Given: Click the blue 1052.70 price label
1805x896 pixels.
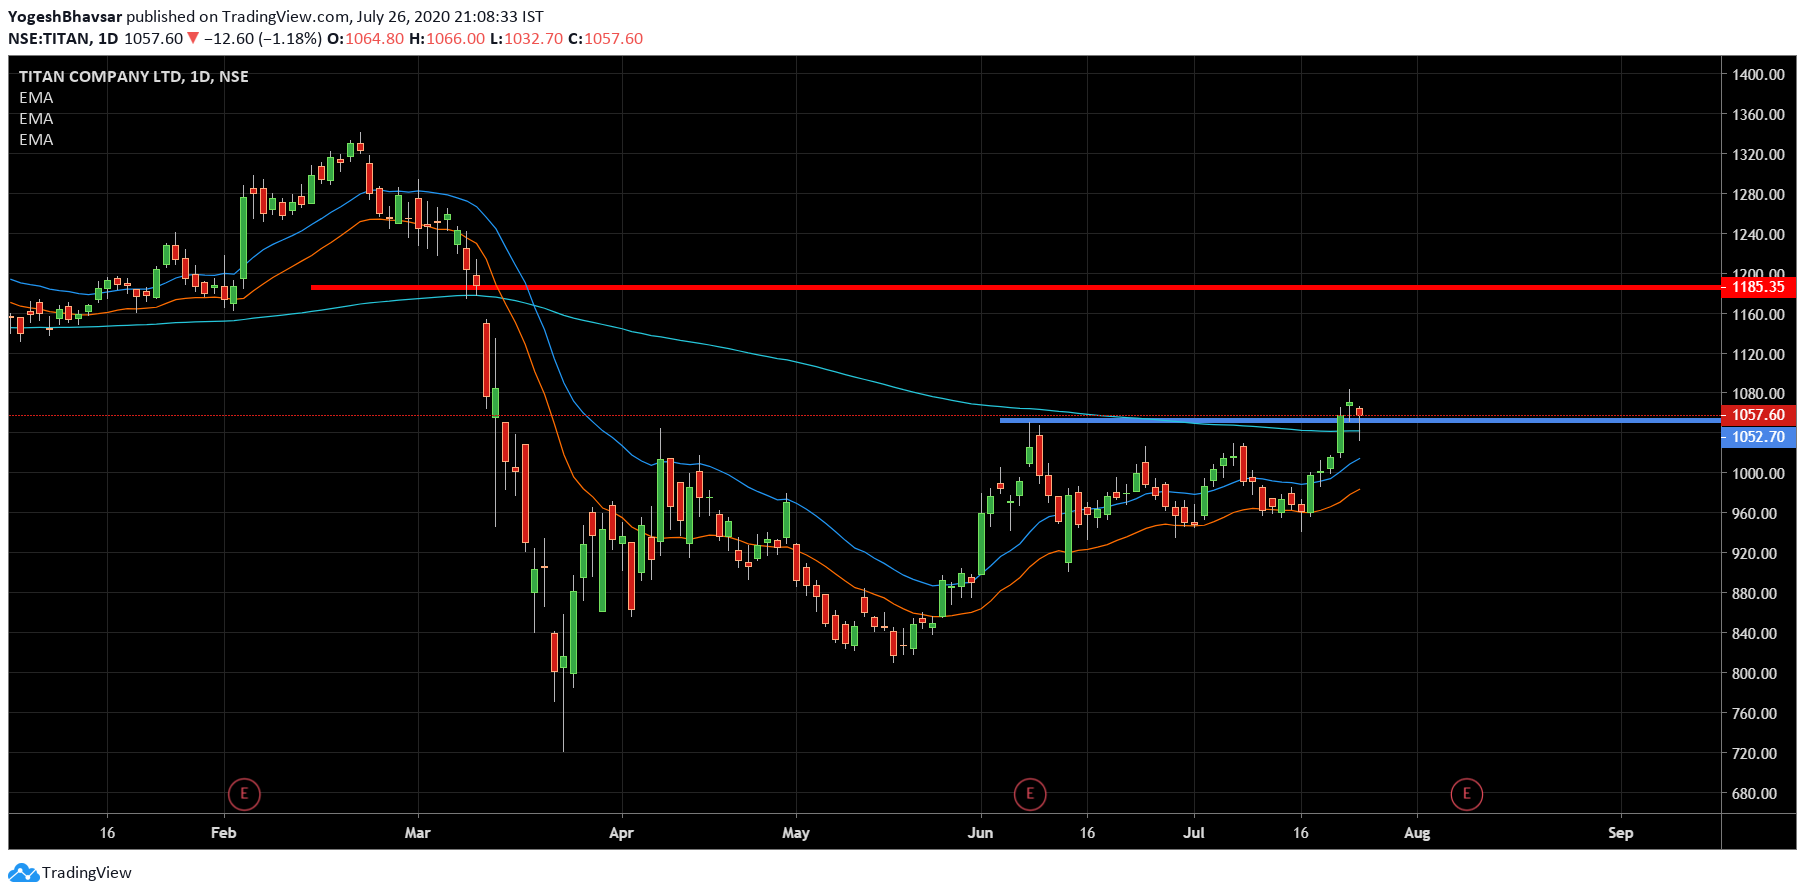Looking at the screenshot, I should click(x=1758, y=437).
